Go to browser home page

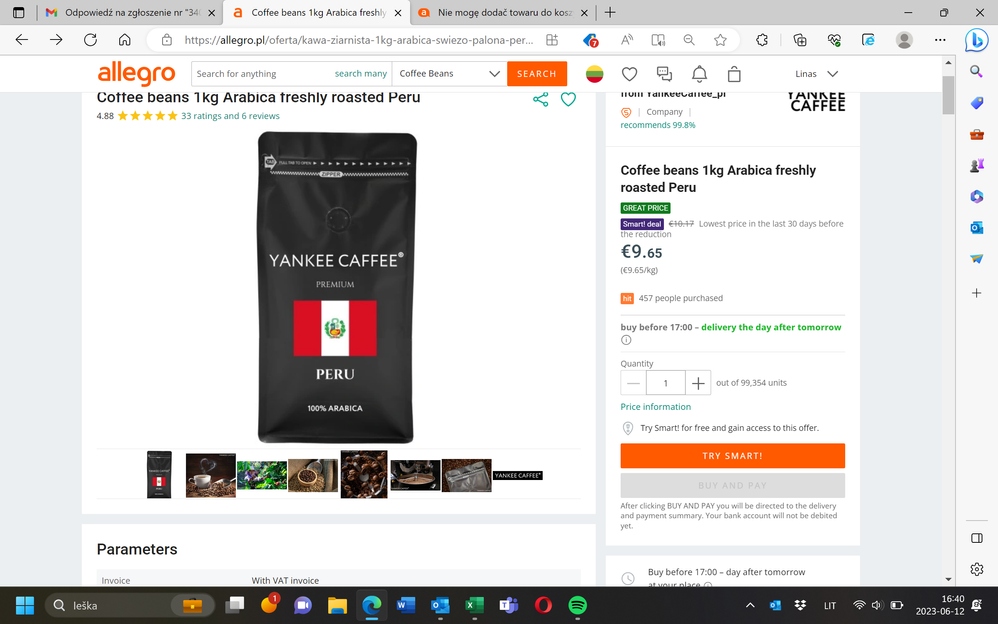pyautogui.click(x=125, y=40)
